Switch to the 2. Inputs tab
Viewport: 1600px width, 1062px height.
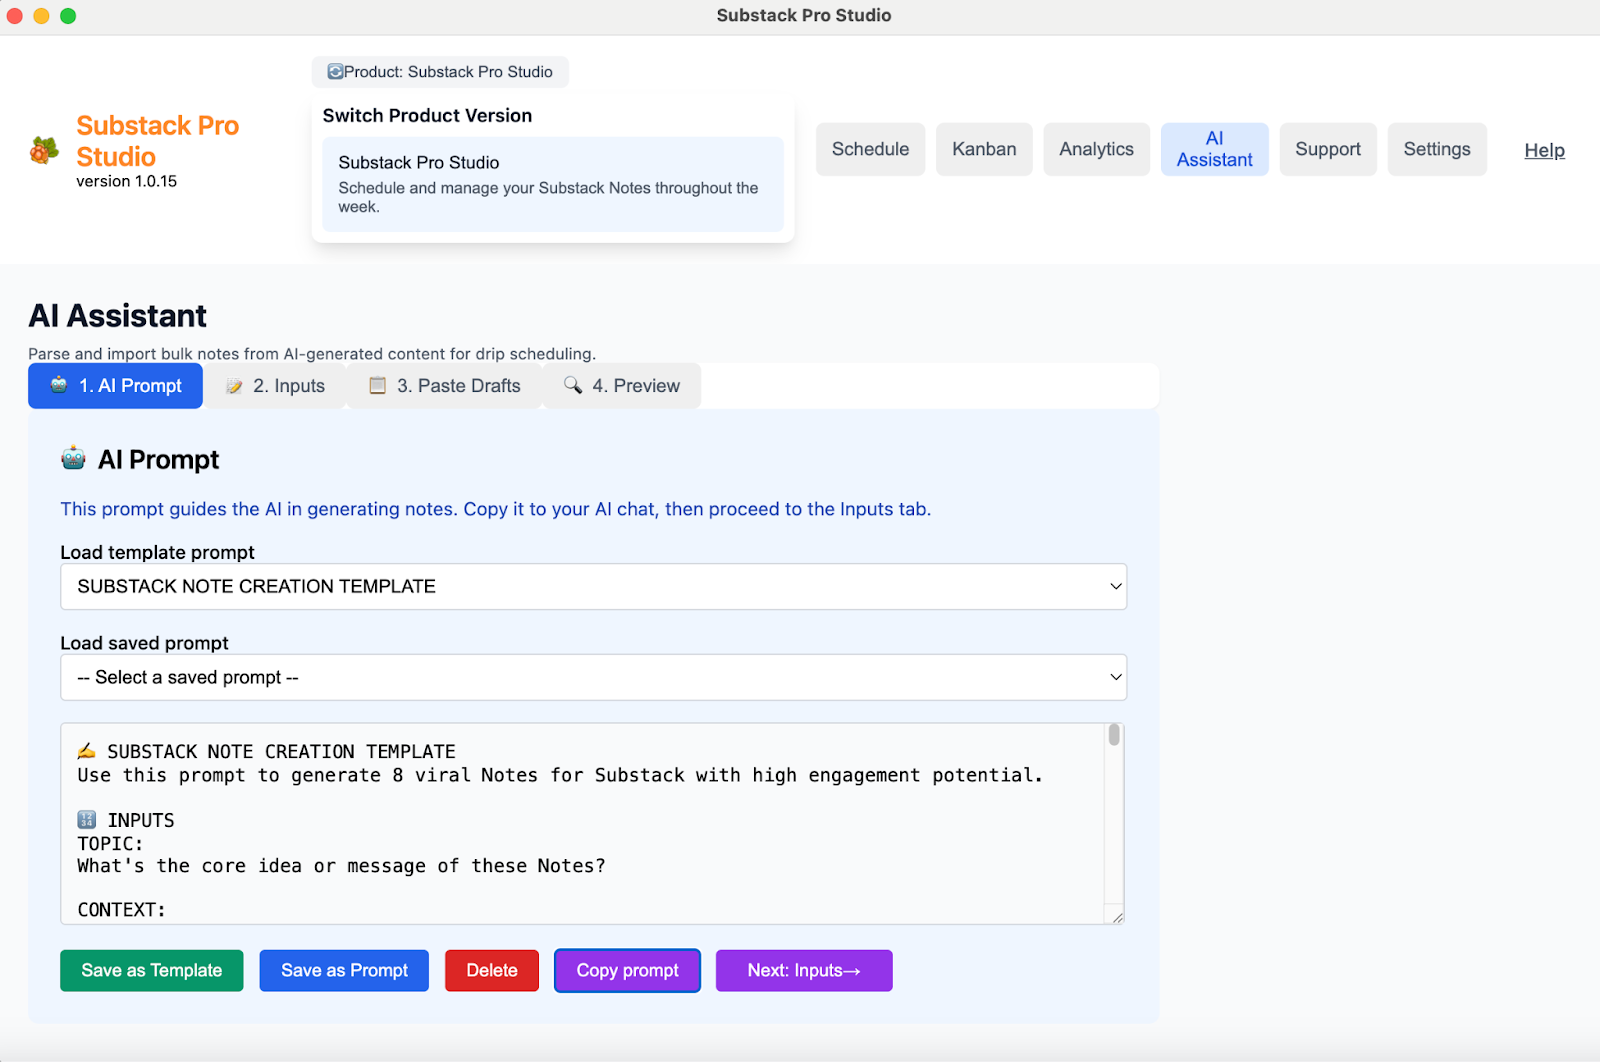(275, 386)
